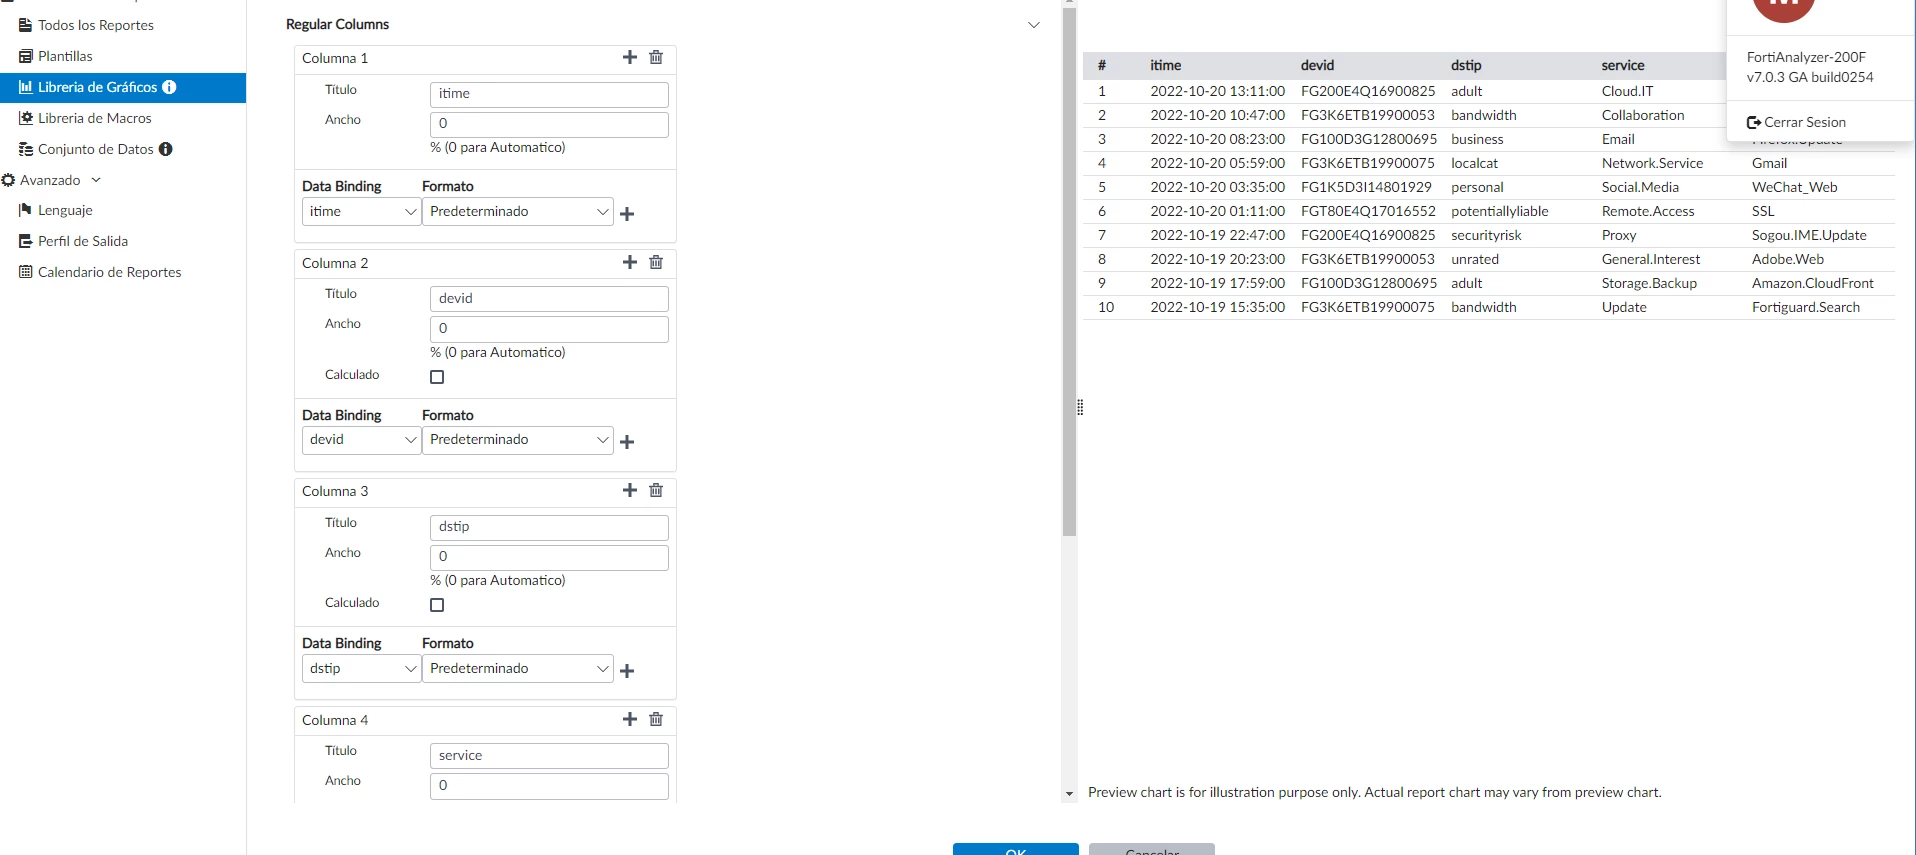Click the panel splitter handle

[x=1080, y=407]
